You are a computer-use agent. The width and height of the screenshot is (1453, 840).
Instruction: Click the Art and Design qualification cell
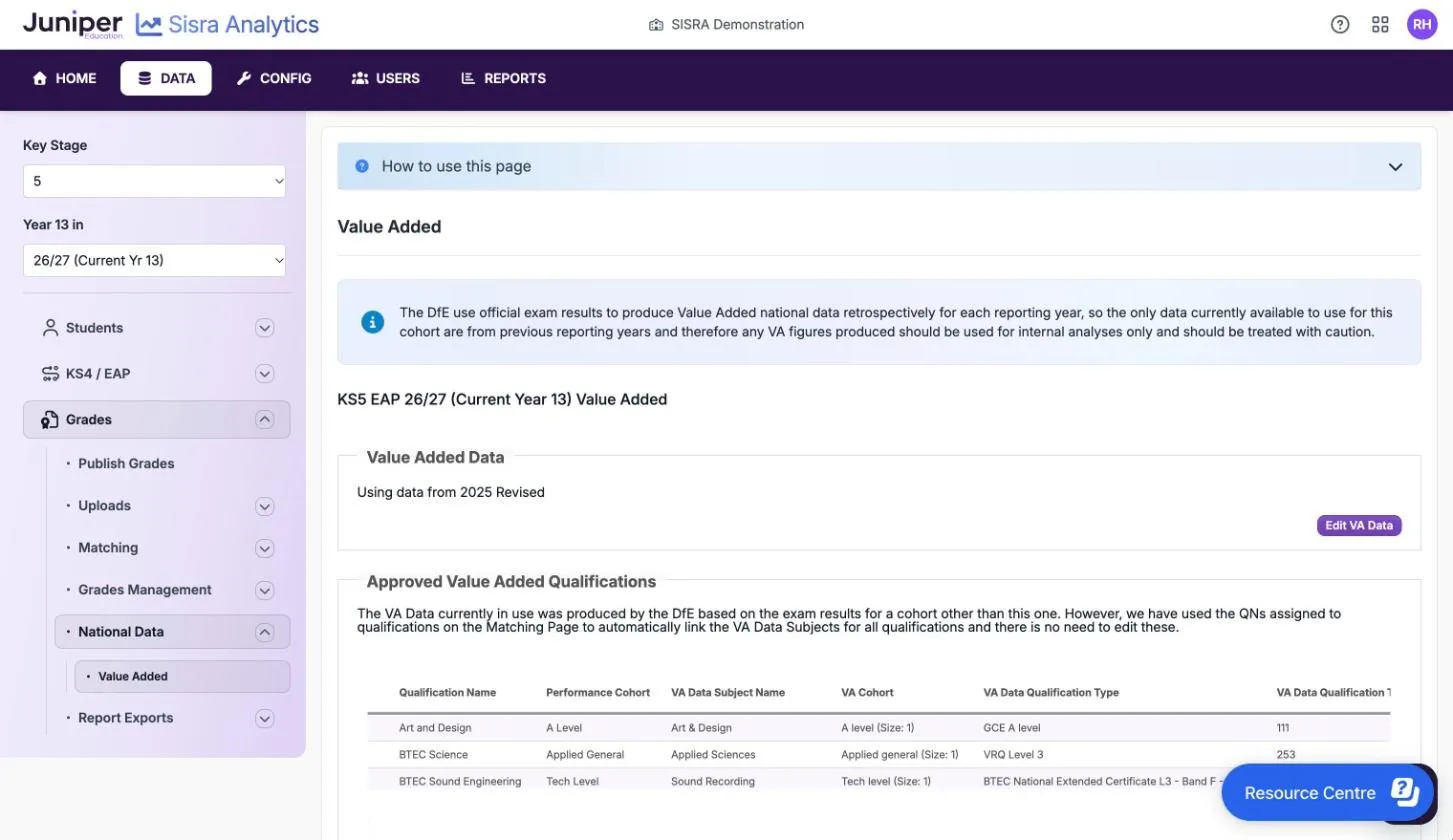point(435,728)
